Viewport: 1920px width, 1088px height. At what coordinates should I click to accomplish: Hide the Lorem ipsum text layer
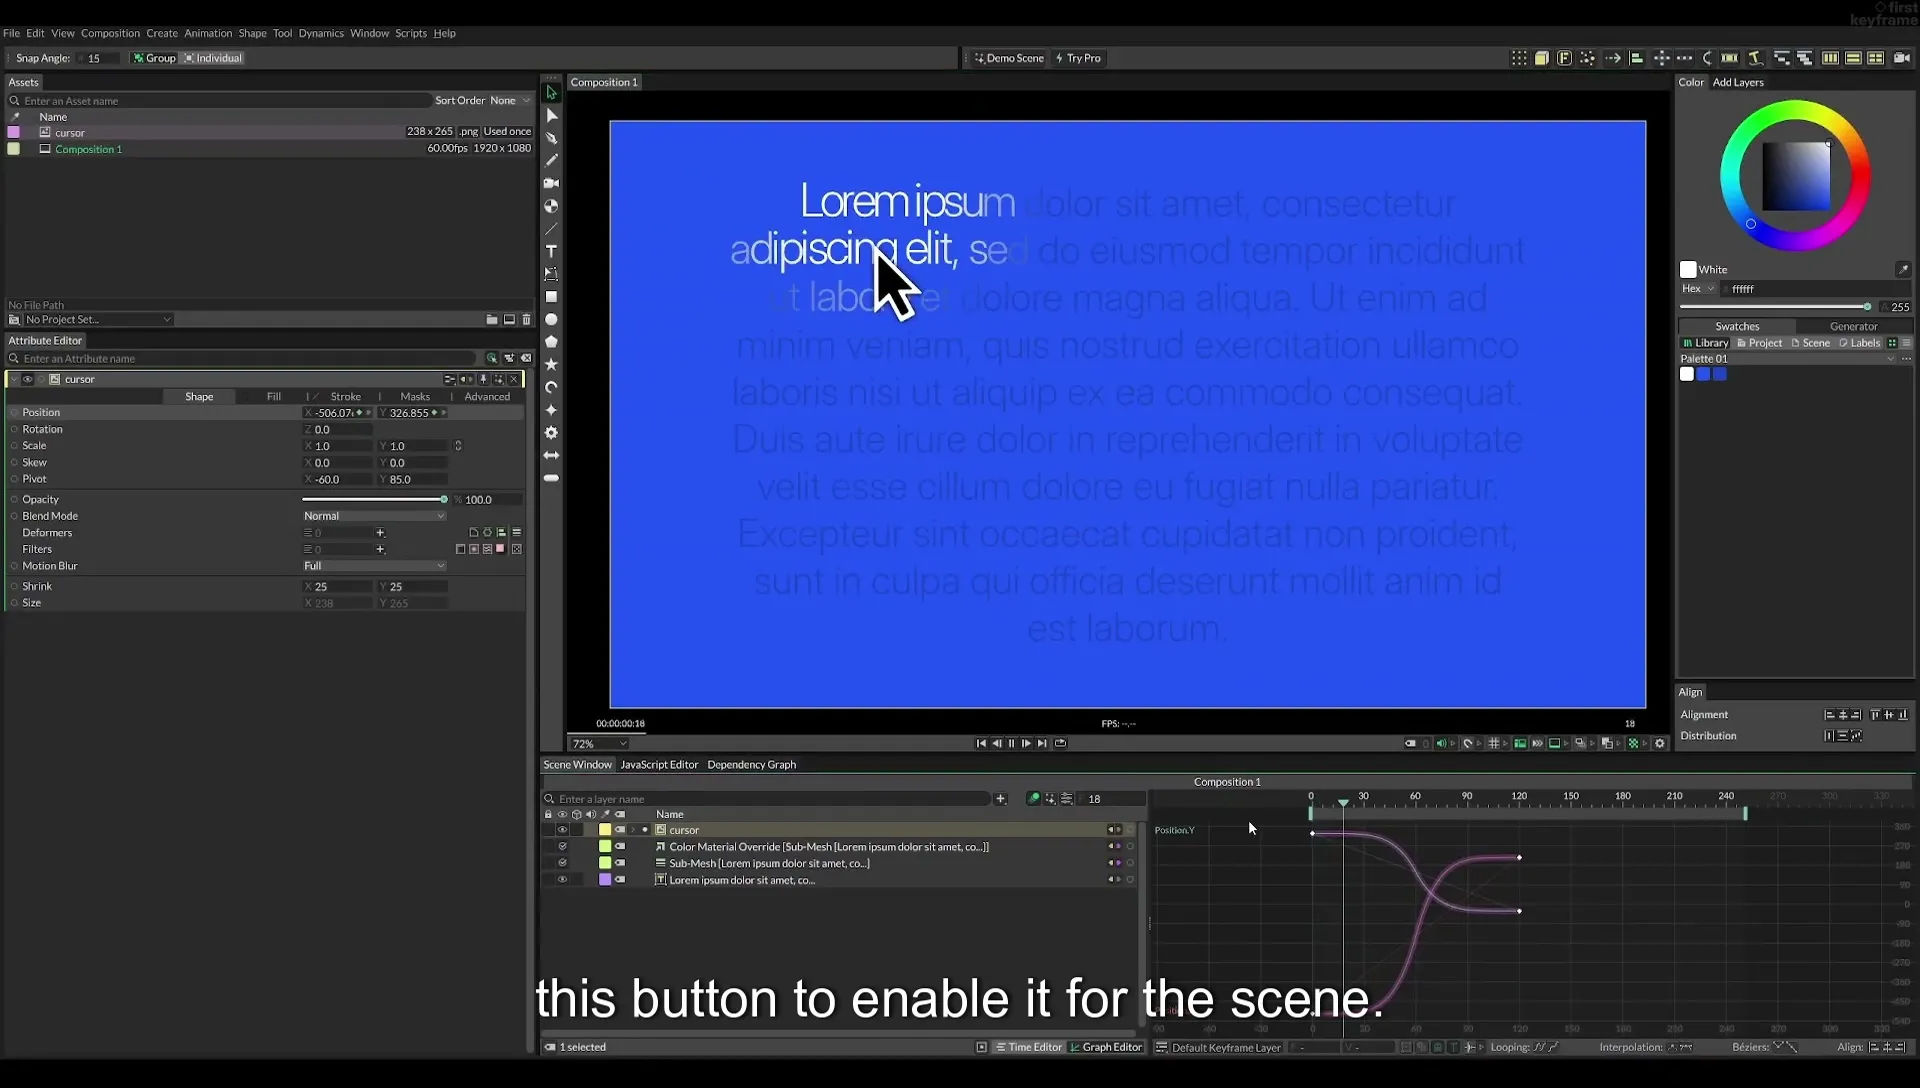click(x=562, y=880)
